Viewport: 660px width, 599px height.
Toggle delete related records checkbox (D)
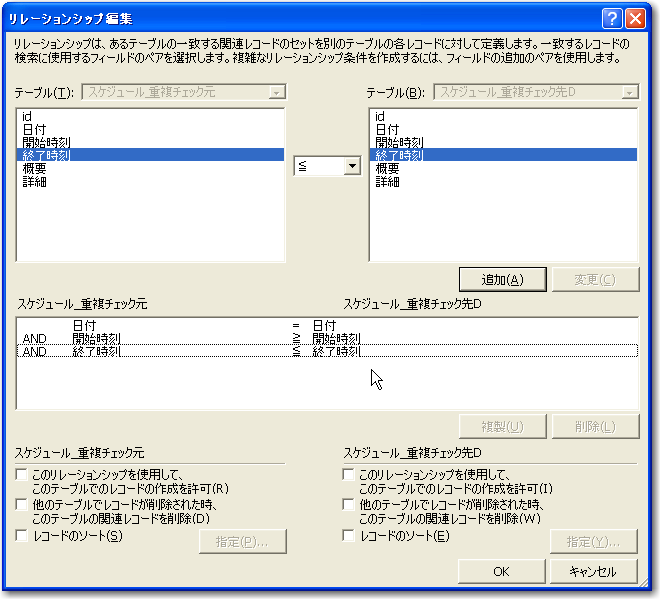(x=22, y=505)
